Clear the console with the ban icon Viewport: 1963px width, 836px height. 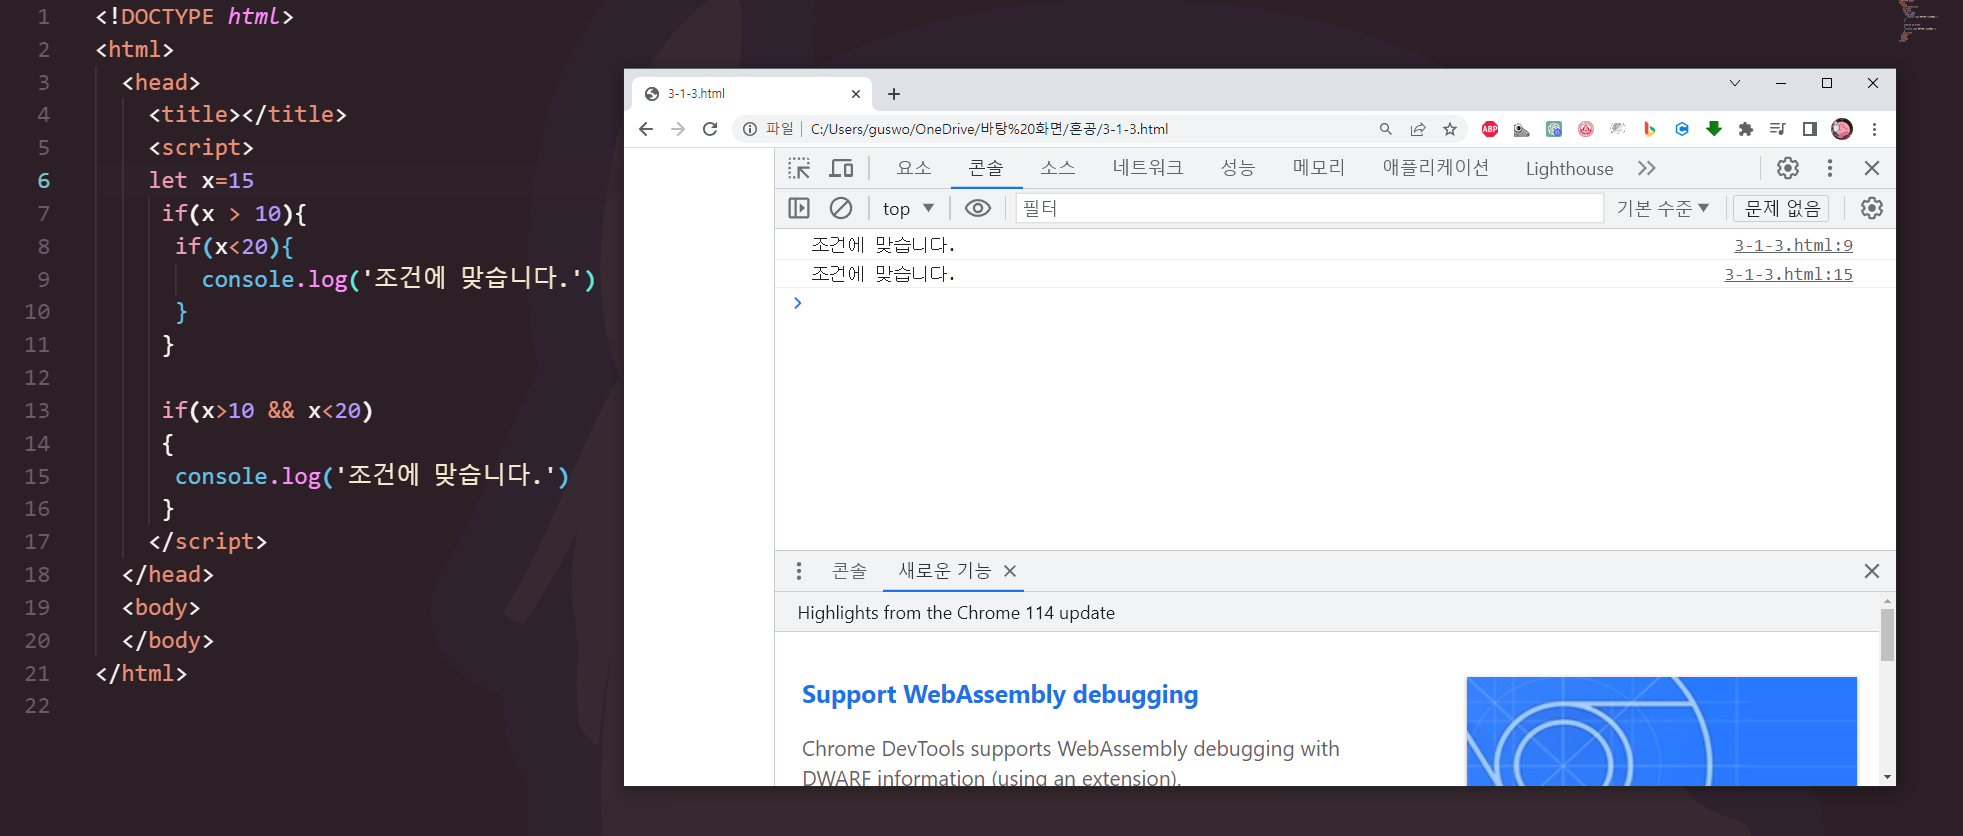[x=841, y=208]
